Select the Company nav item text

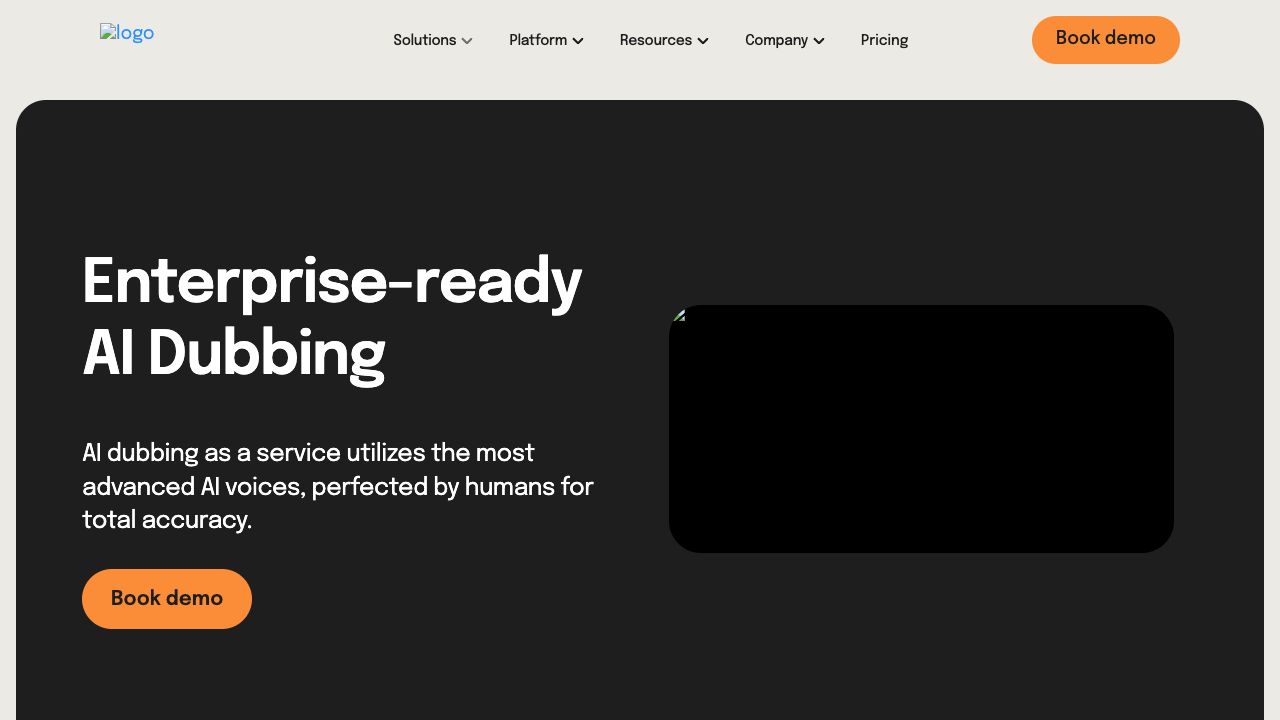point(776,40)
